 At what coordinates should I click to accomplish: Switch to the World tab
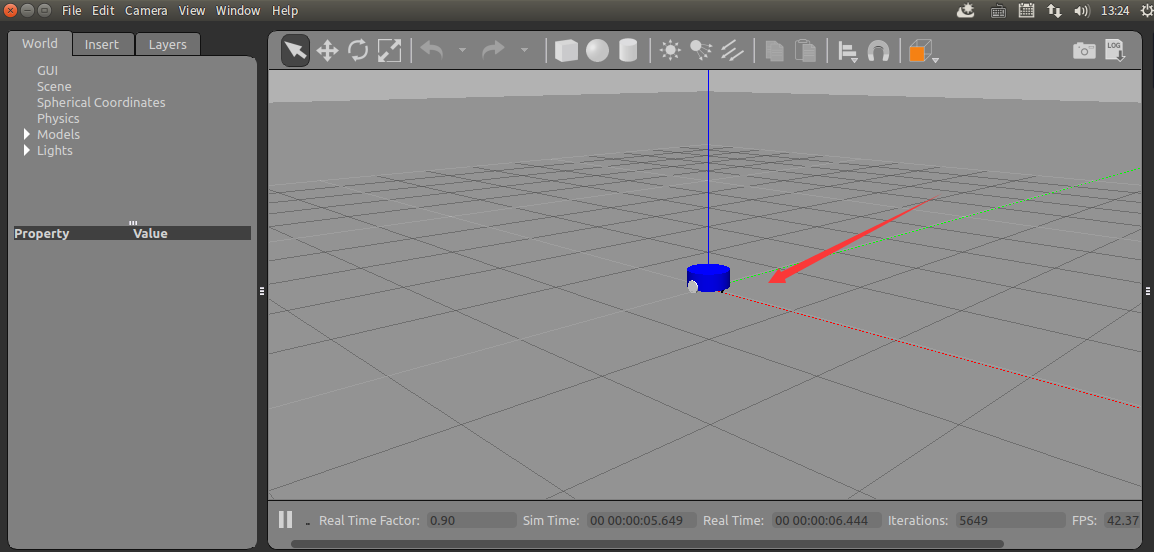pos(40,43)
